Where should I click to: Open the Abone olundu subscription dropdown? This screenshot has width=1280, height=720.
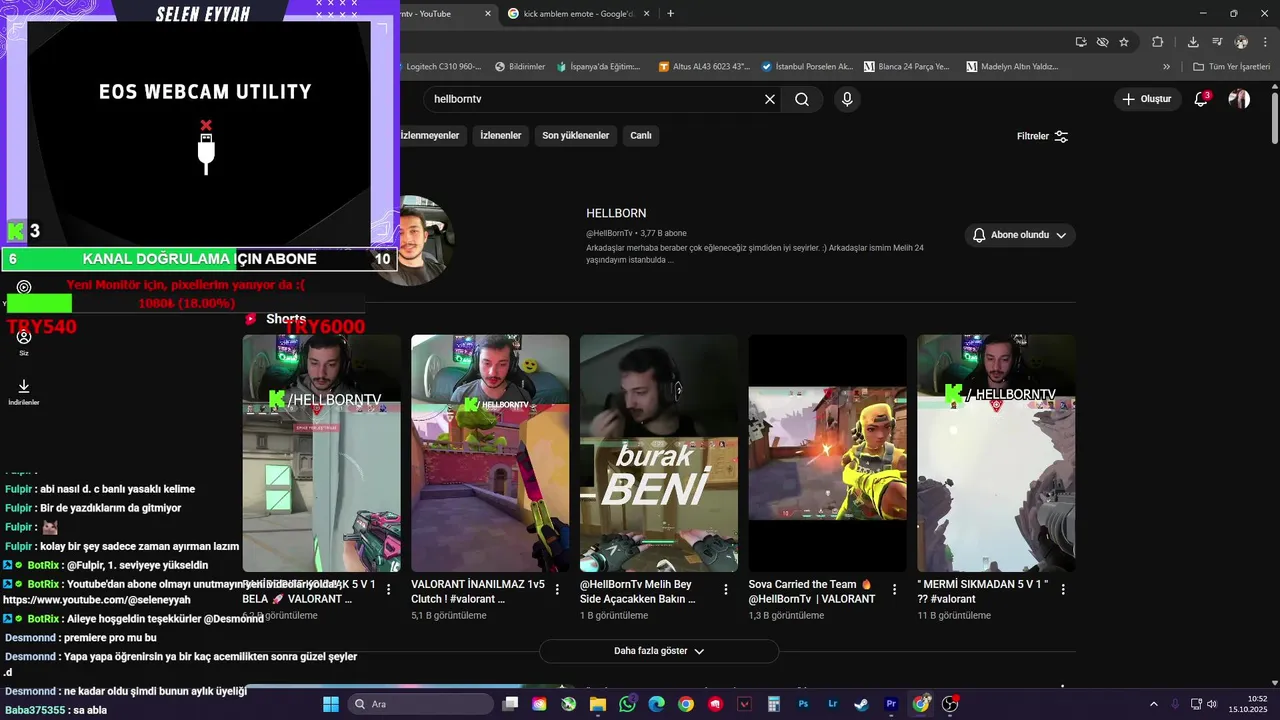[x=1020, y=235]
